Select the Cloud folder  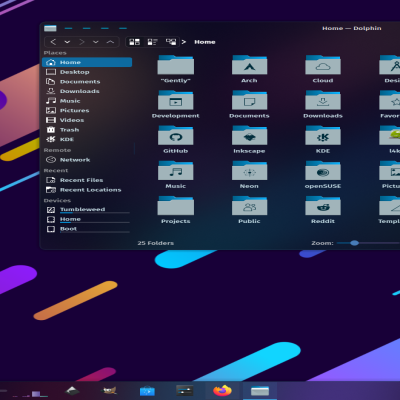click(323, 69)
